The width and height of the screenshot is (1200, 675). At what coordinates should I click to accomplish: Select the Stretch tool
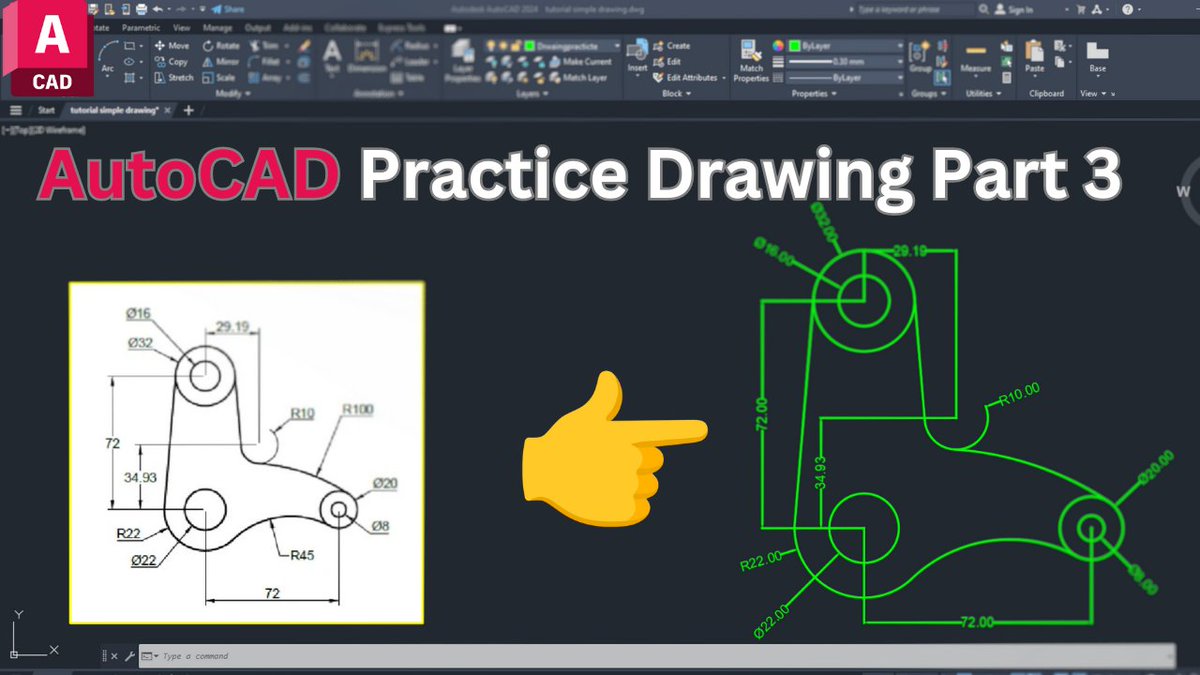pos(174,77)
